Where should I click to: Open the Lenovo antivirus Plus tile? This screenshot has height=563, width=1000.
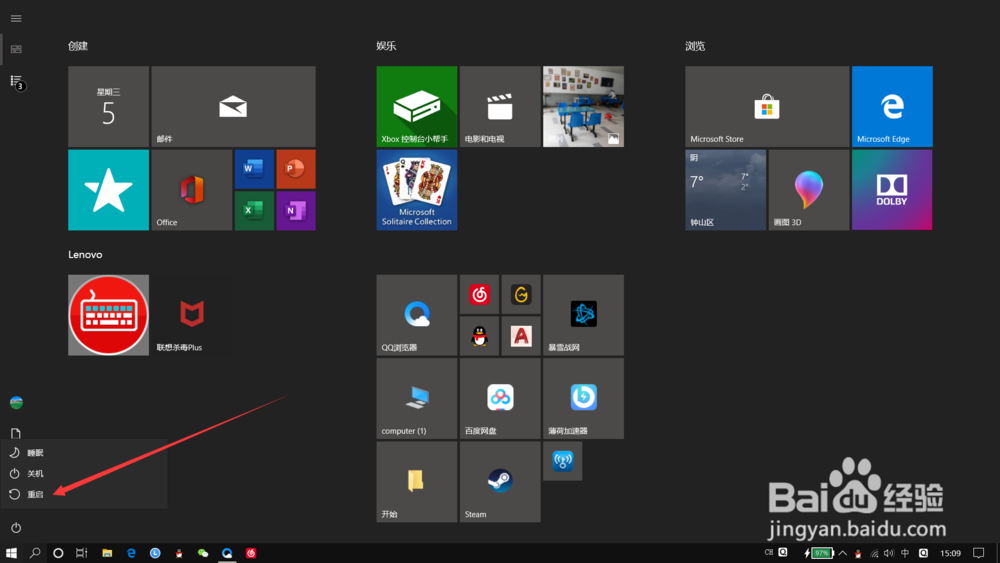(x=191, y=315)
